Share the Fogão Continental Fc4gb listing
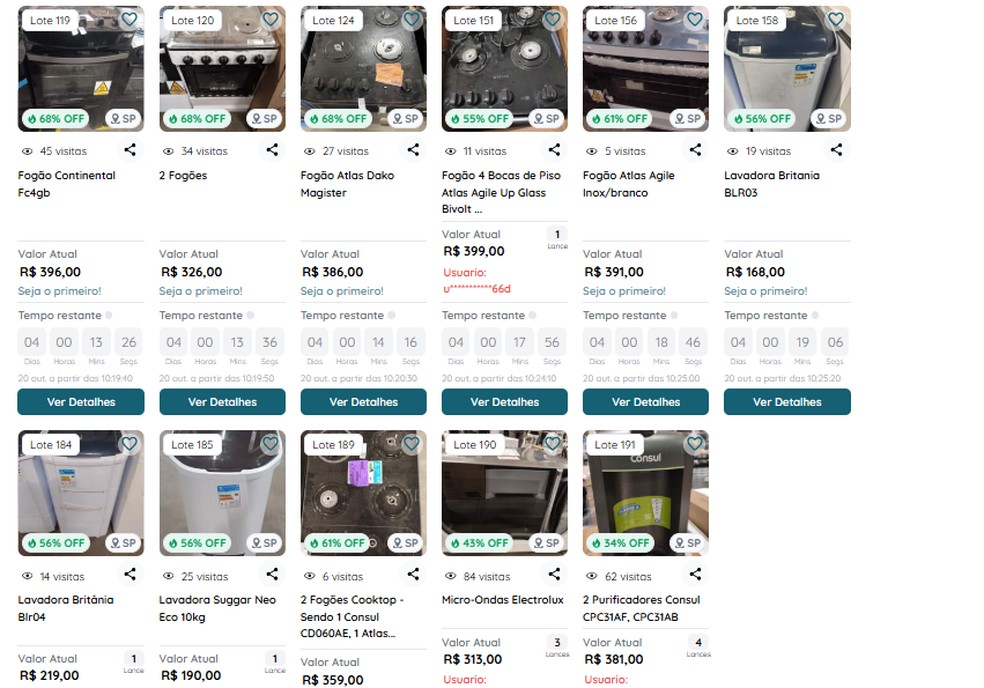 click(x=130, y=150)
